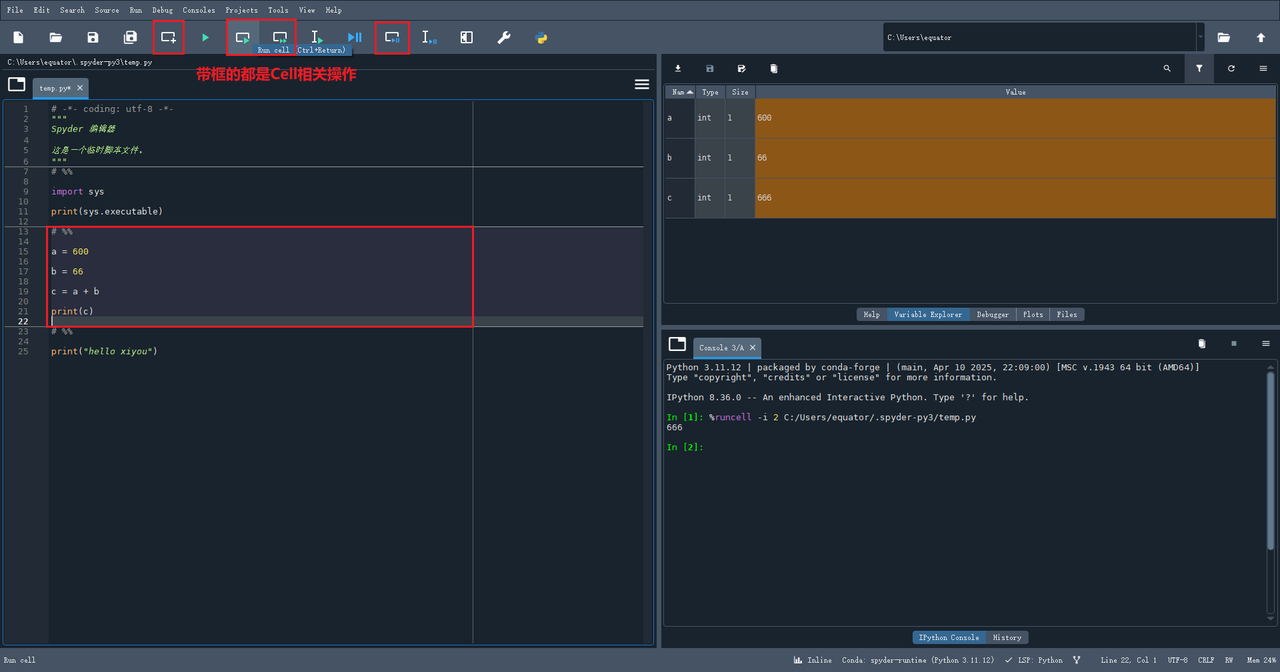Screen dimensions: 1280x672
Task: Save all open files
Action: [130, 37]
